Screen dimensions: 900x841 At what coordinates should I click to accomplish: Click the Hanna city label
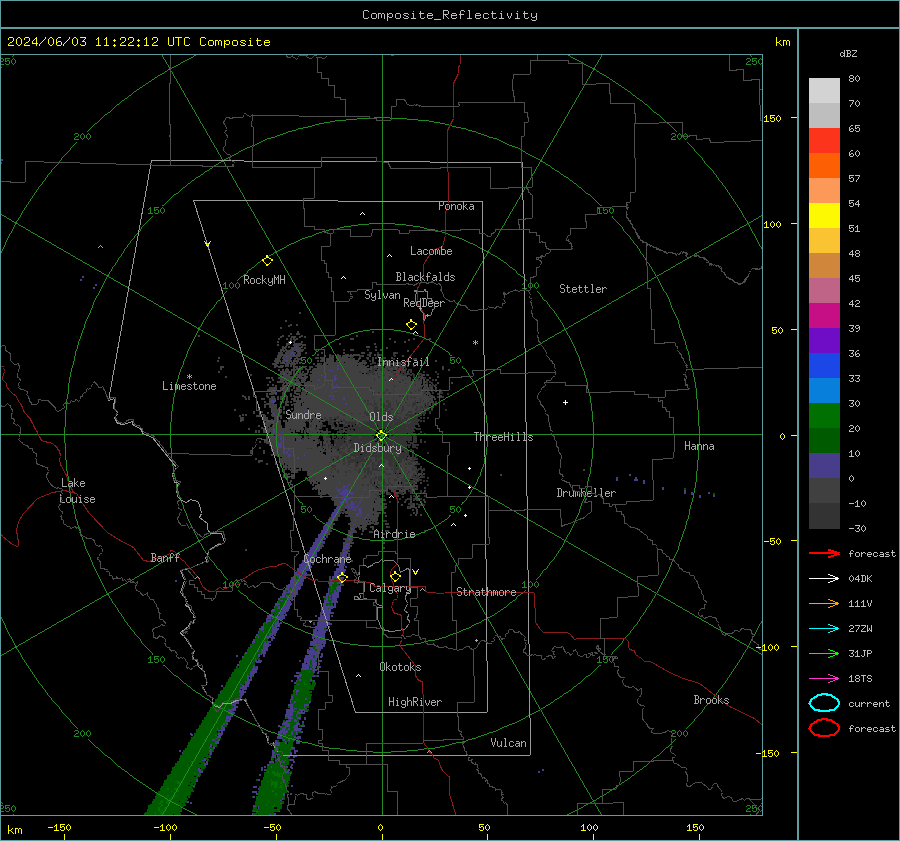(x=699, y=446)
